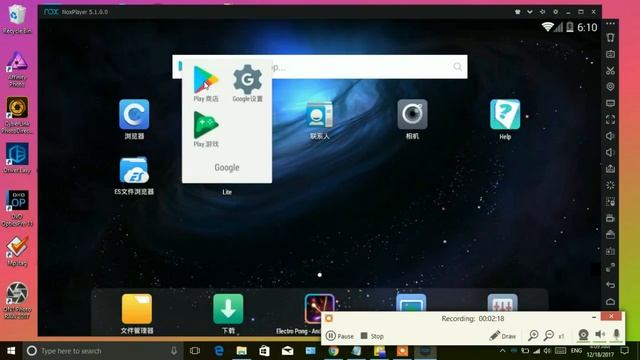This screenshot has height=360, width=640.
Task: Toggle webcam on recorder toolbar
Action: coord(583,335)
